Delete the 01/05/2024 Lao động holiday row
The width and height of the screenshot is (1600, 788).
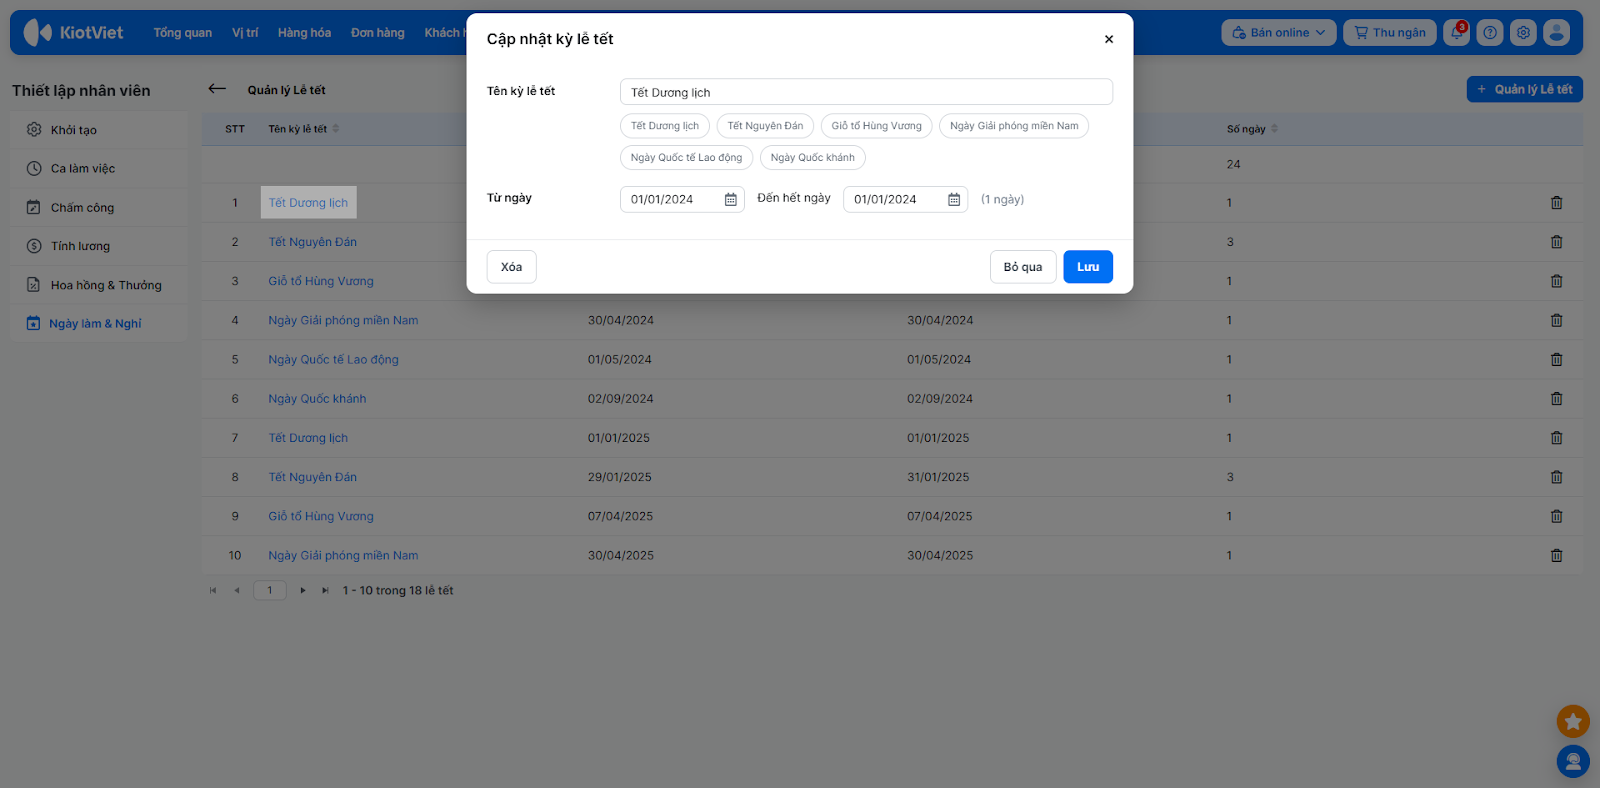(1556, 359)
